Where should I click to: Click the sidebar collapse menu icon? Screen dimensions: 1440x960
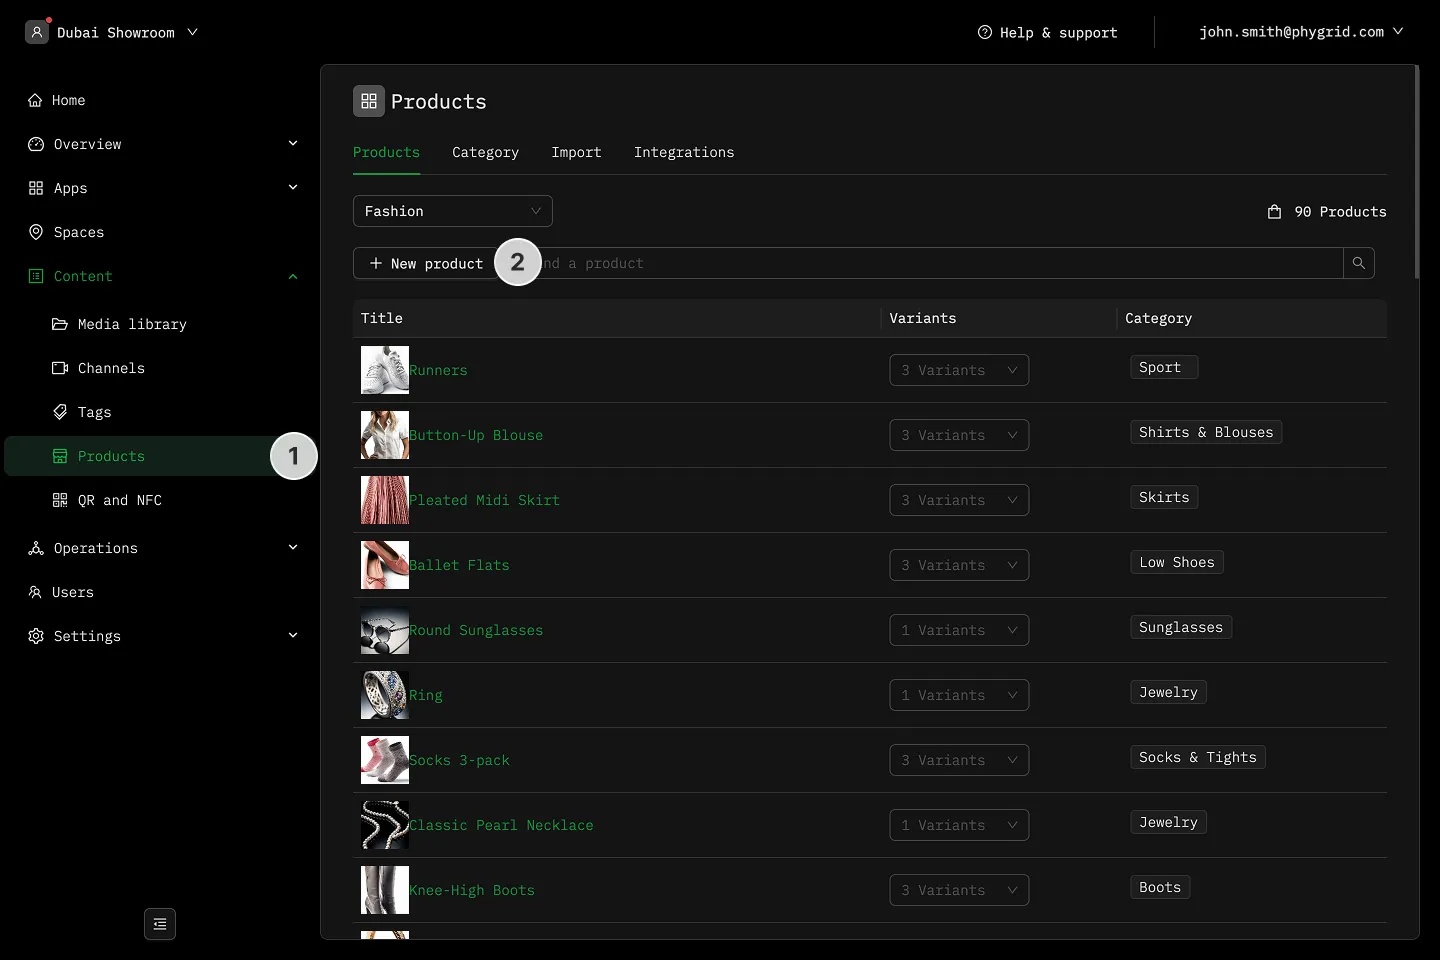[x=160, y=924]
